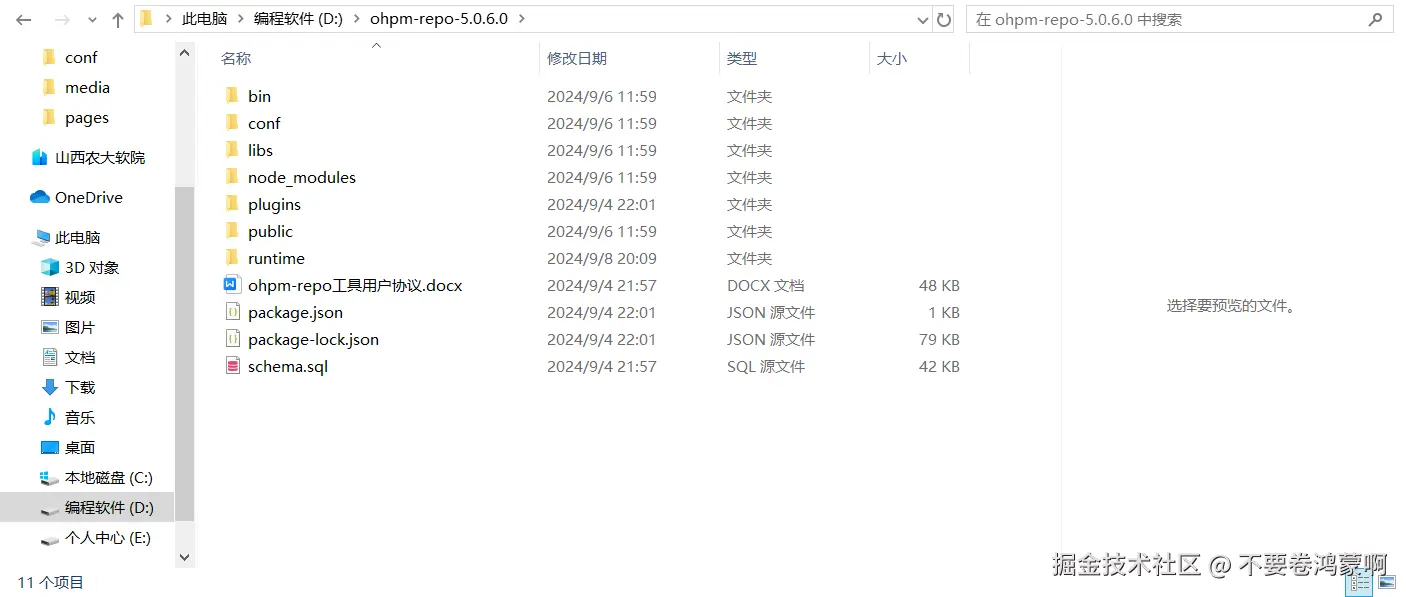Select the conf folder icon in file list

click(x=232, y=122)
